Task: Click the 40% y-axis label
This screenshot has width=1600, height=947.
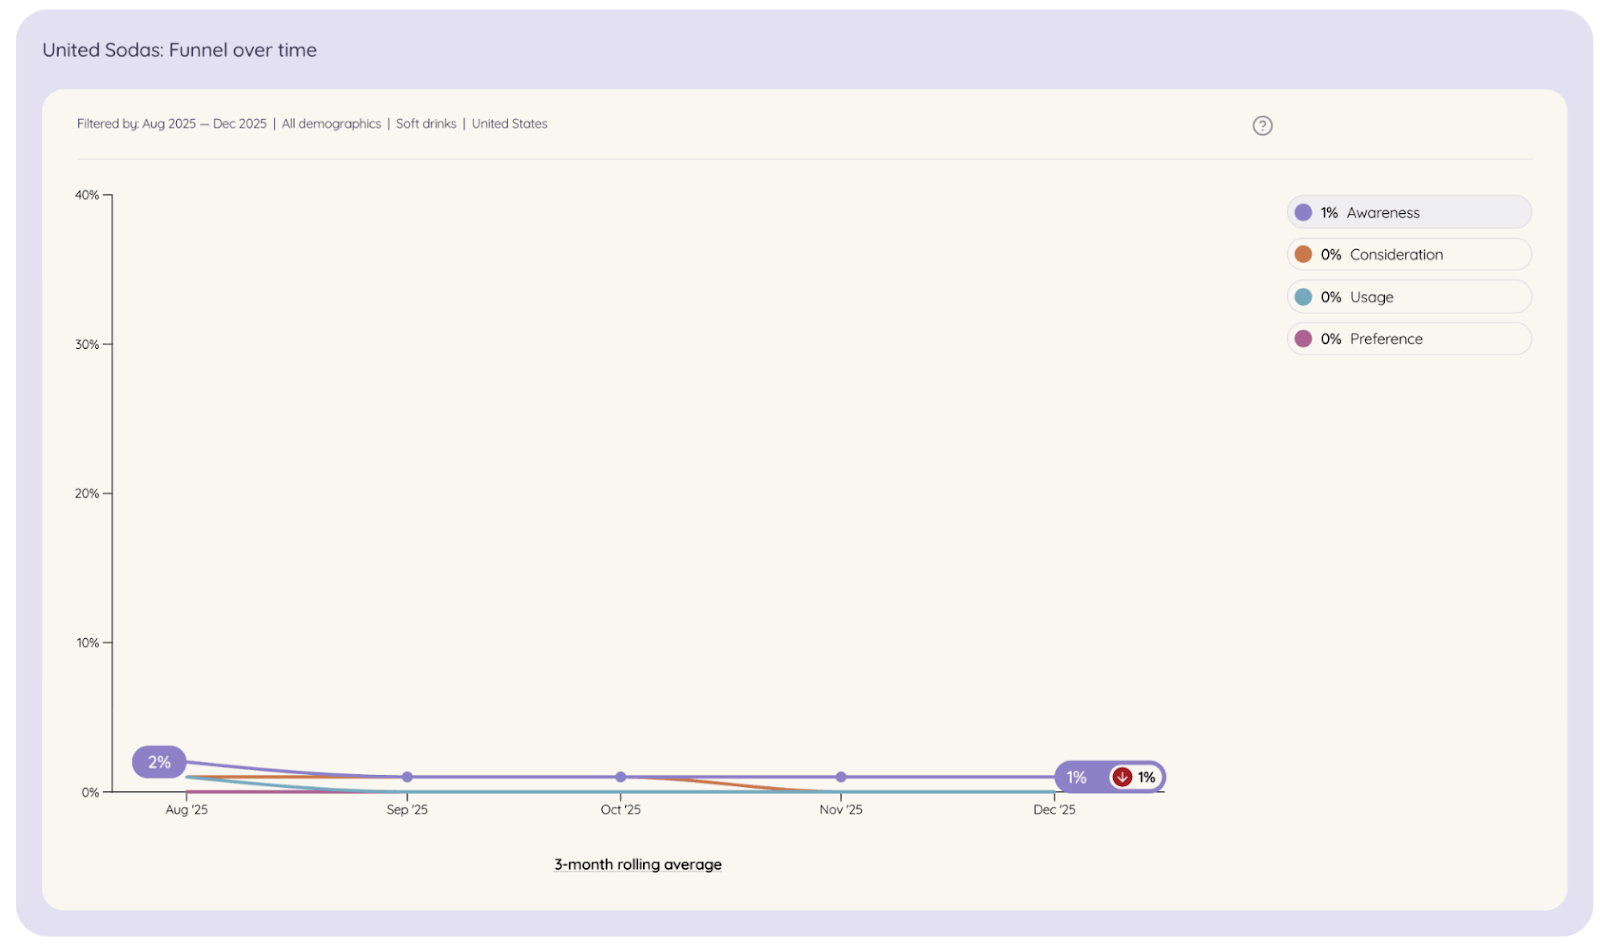Action: point(87,195)
